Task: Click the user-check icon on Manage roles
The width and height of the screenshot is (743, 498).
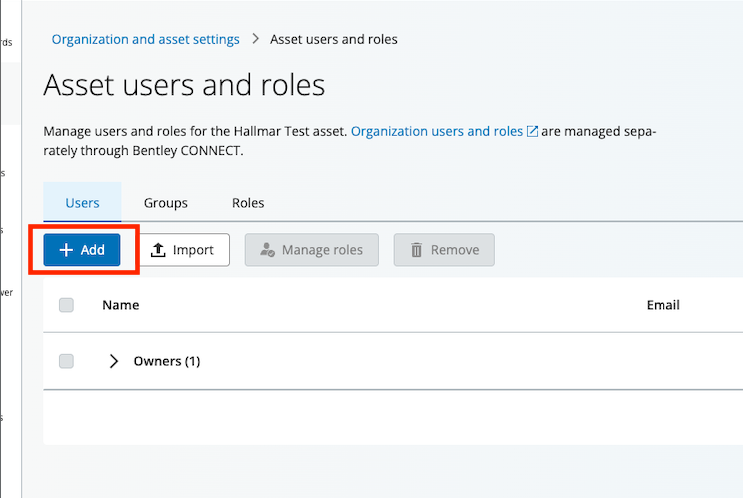Action: click(x=267, y=250)
